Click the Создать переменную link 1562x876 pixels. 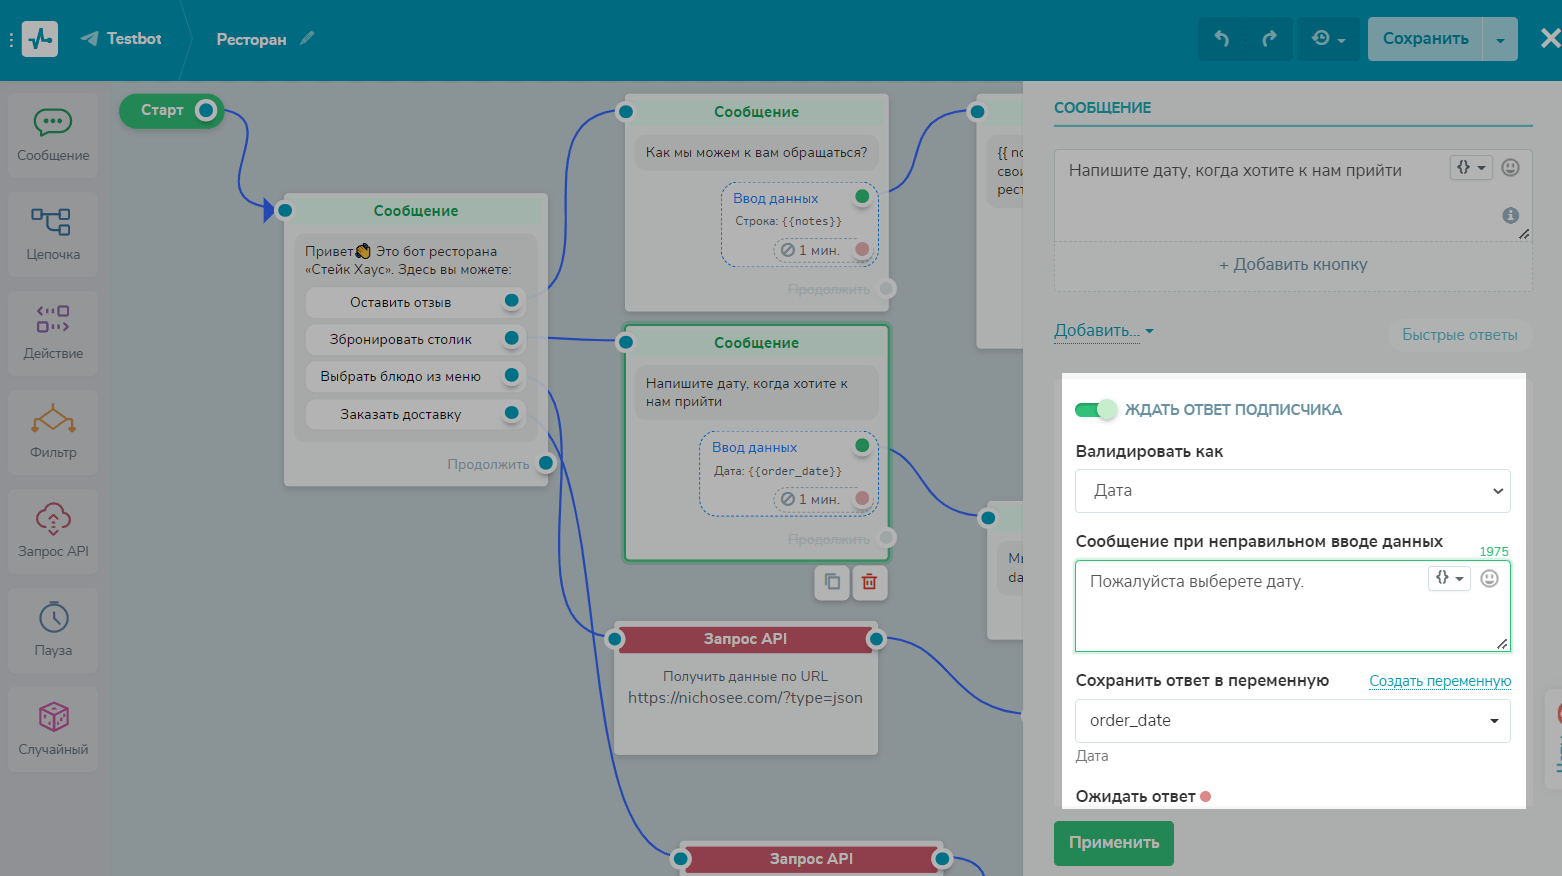click(1439, 681)
